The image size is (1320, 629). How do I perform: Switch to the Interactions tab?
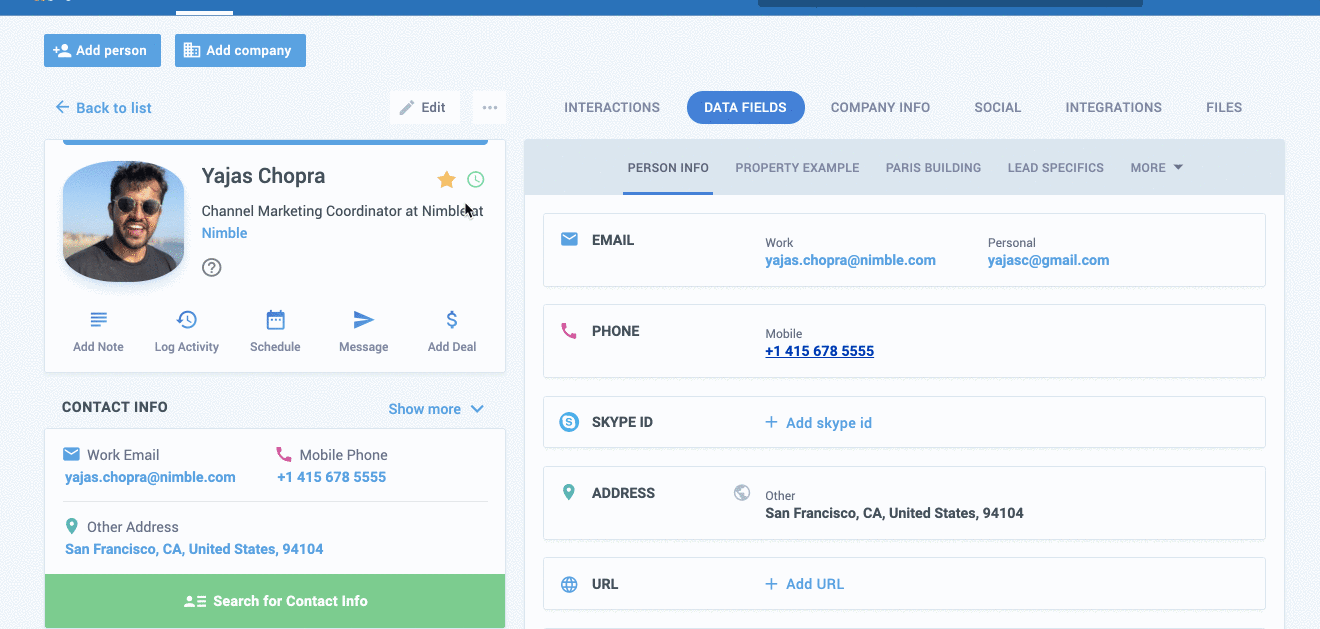coord(612,108)
